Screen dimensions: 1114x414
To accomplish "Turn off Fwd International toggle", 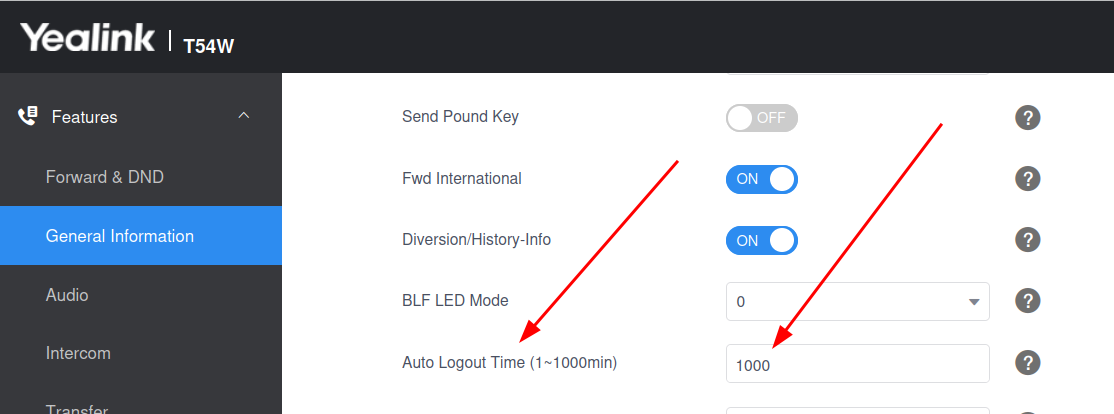I will [762, 179].
